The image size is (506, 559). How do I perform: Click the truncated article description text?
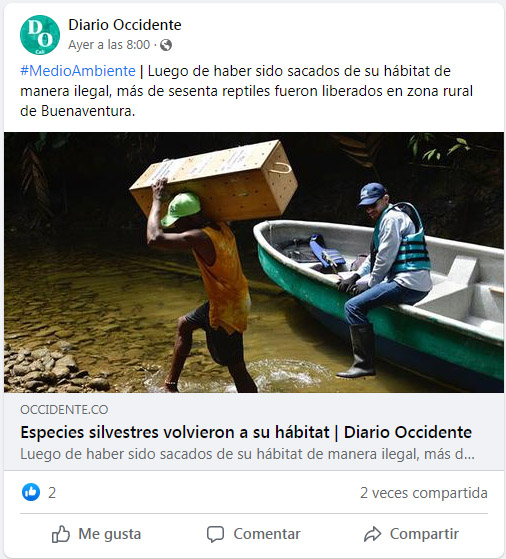[x=247, y=454]
